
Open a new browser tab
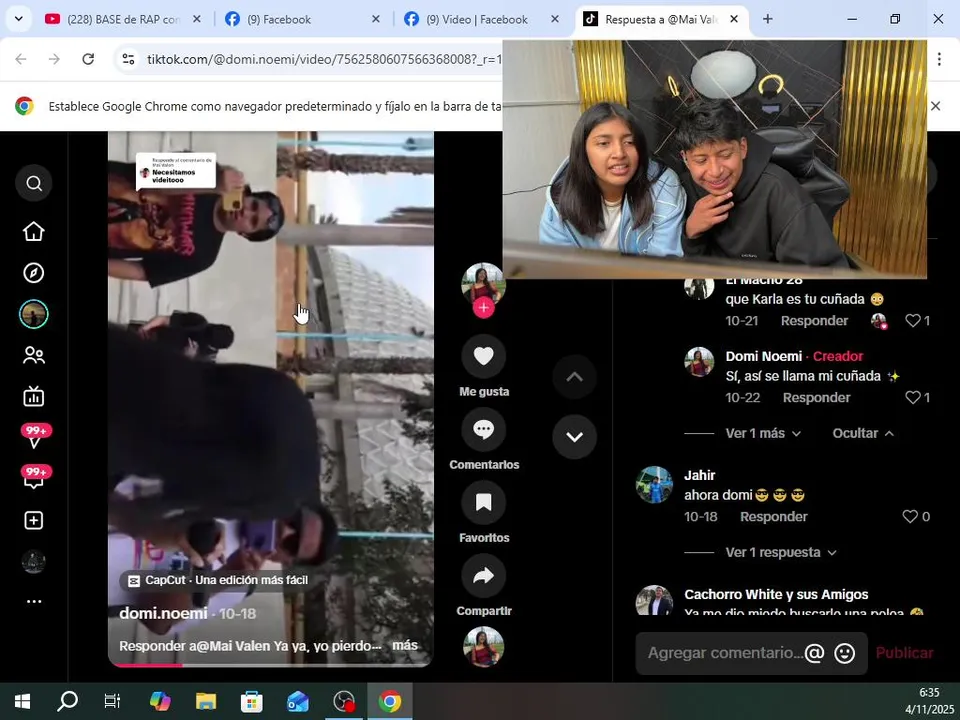(x=768, y=20)
